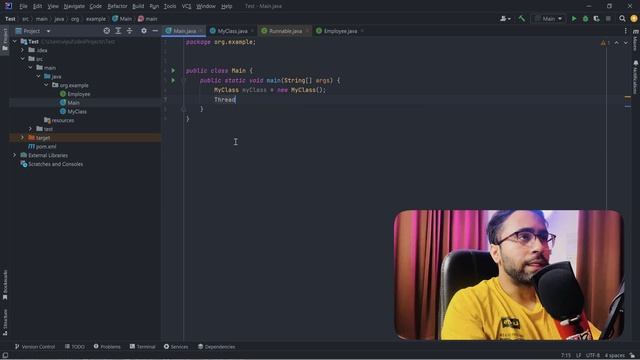640x360 pixels.
Task: Go to next highlighted error arrow
Action: click(x=625, y=43)
